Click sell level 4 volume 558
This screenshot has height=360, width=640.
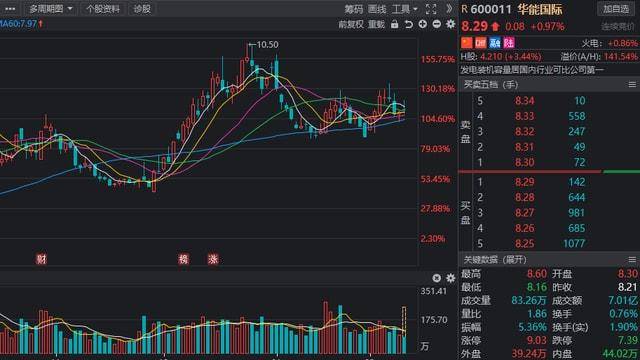pos(577,116)
